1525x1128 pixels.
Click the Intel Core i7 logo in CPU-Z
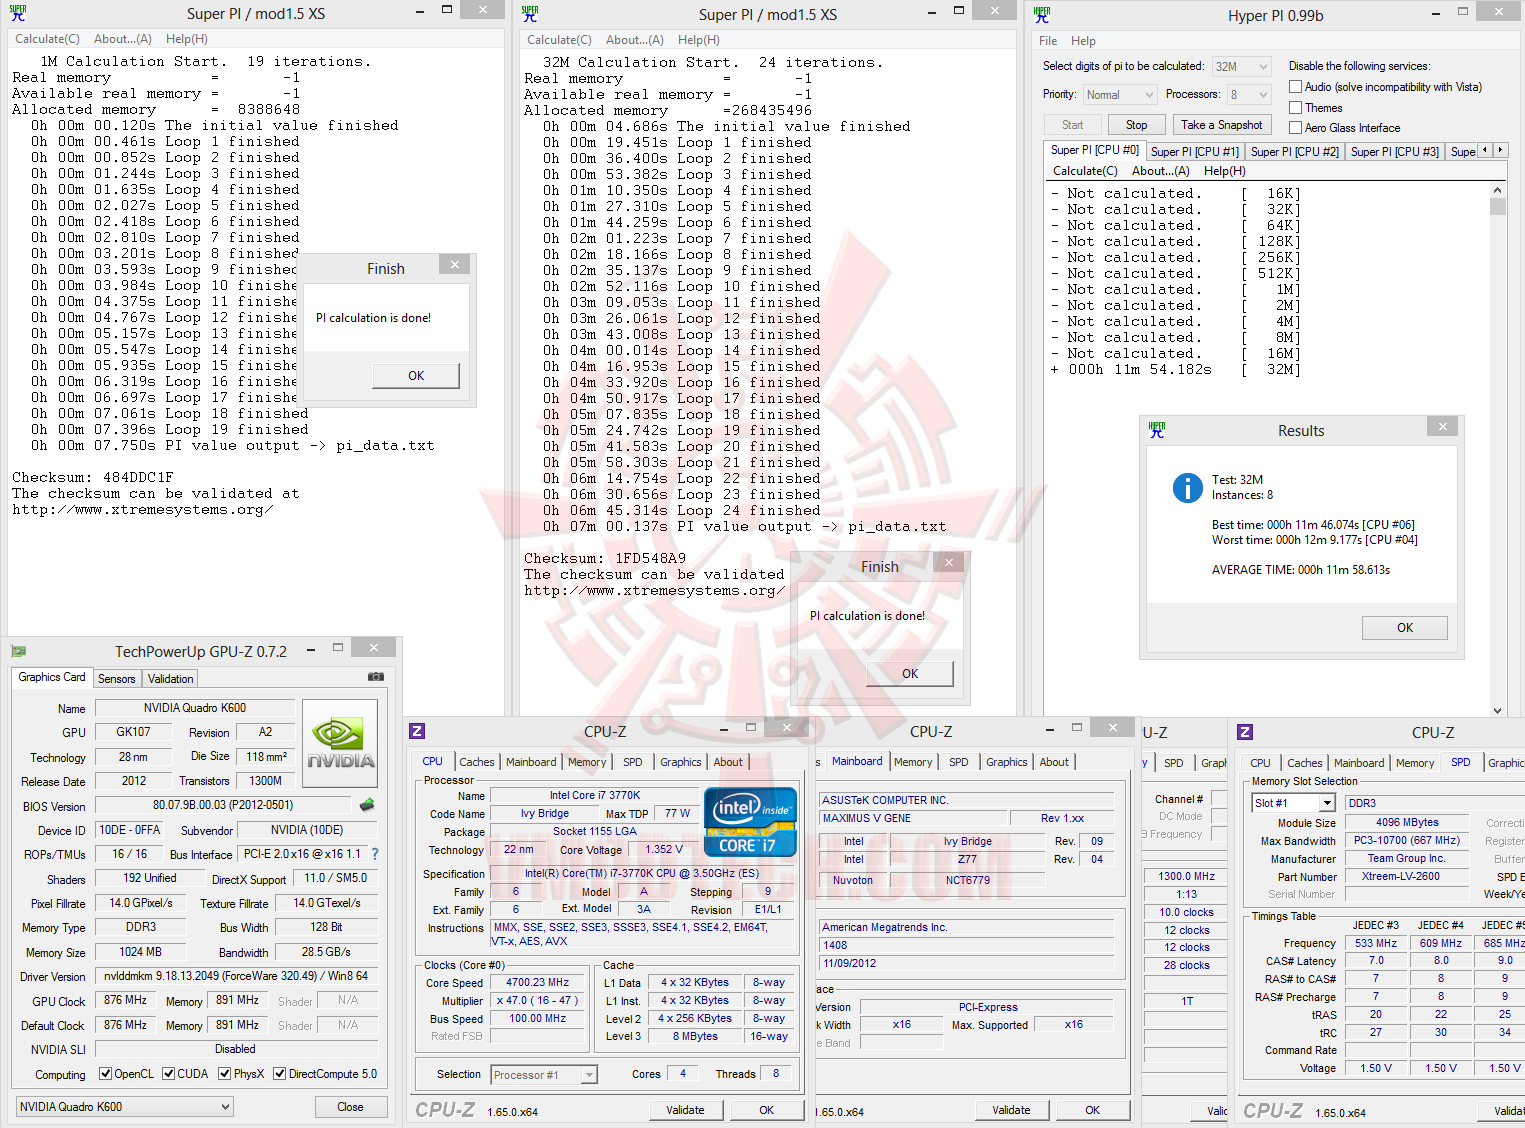(751, 822)
